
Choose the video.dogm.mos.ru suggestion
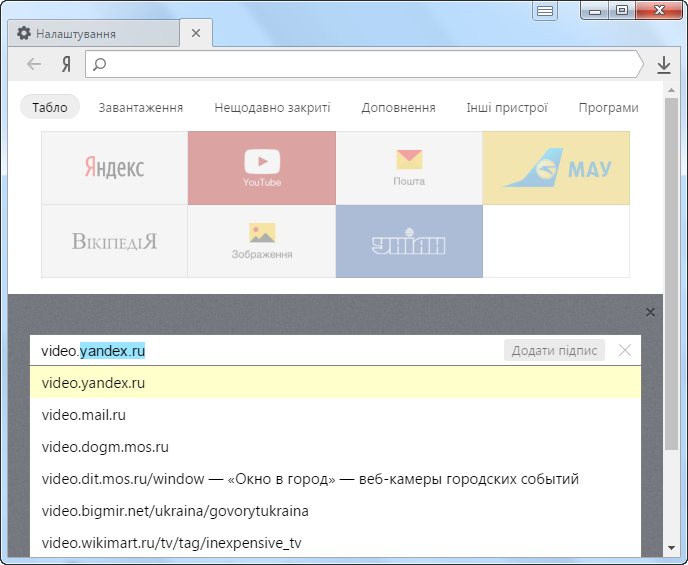335,447
